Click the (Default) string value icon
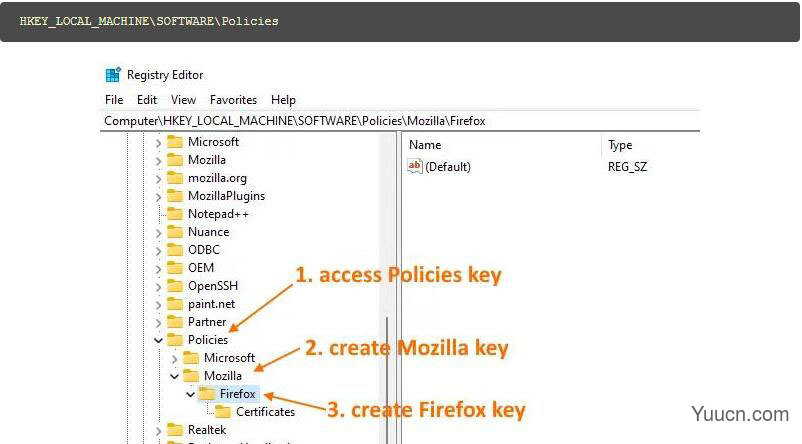The height and width of the screenshot is (444, 802). (416, 167)
